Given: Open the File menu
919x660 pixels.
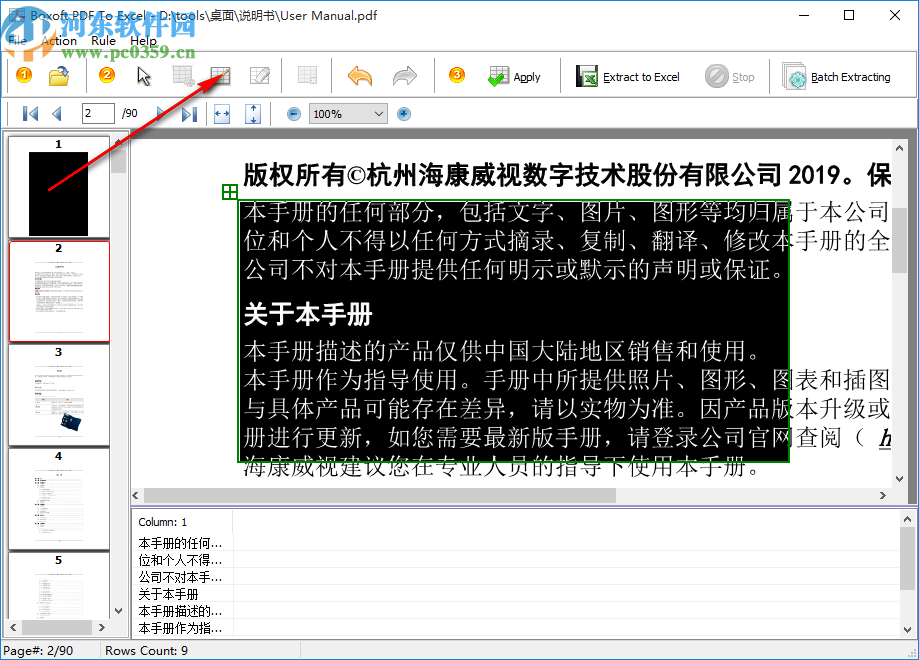Looking at the screenshot, I should tap(16, 41).
